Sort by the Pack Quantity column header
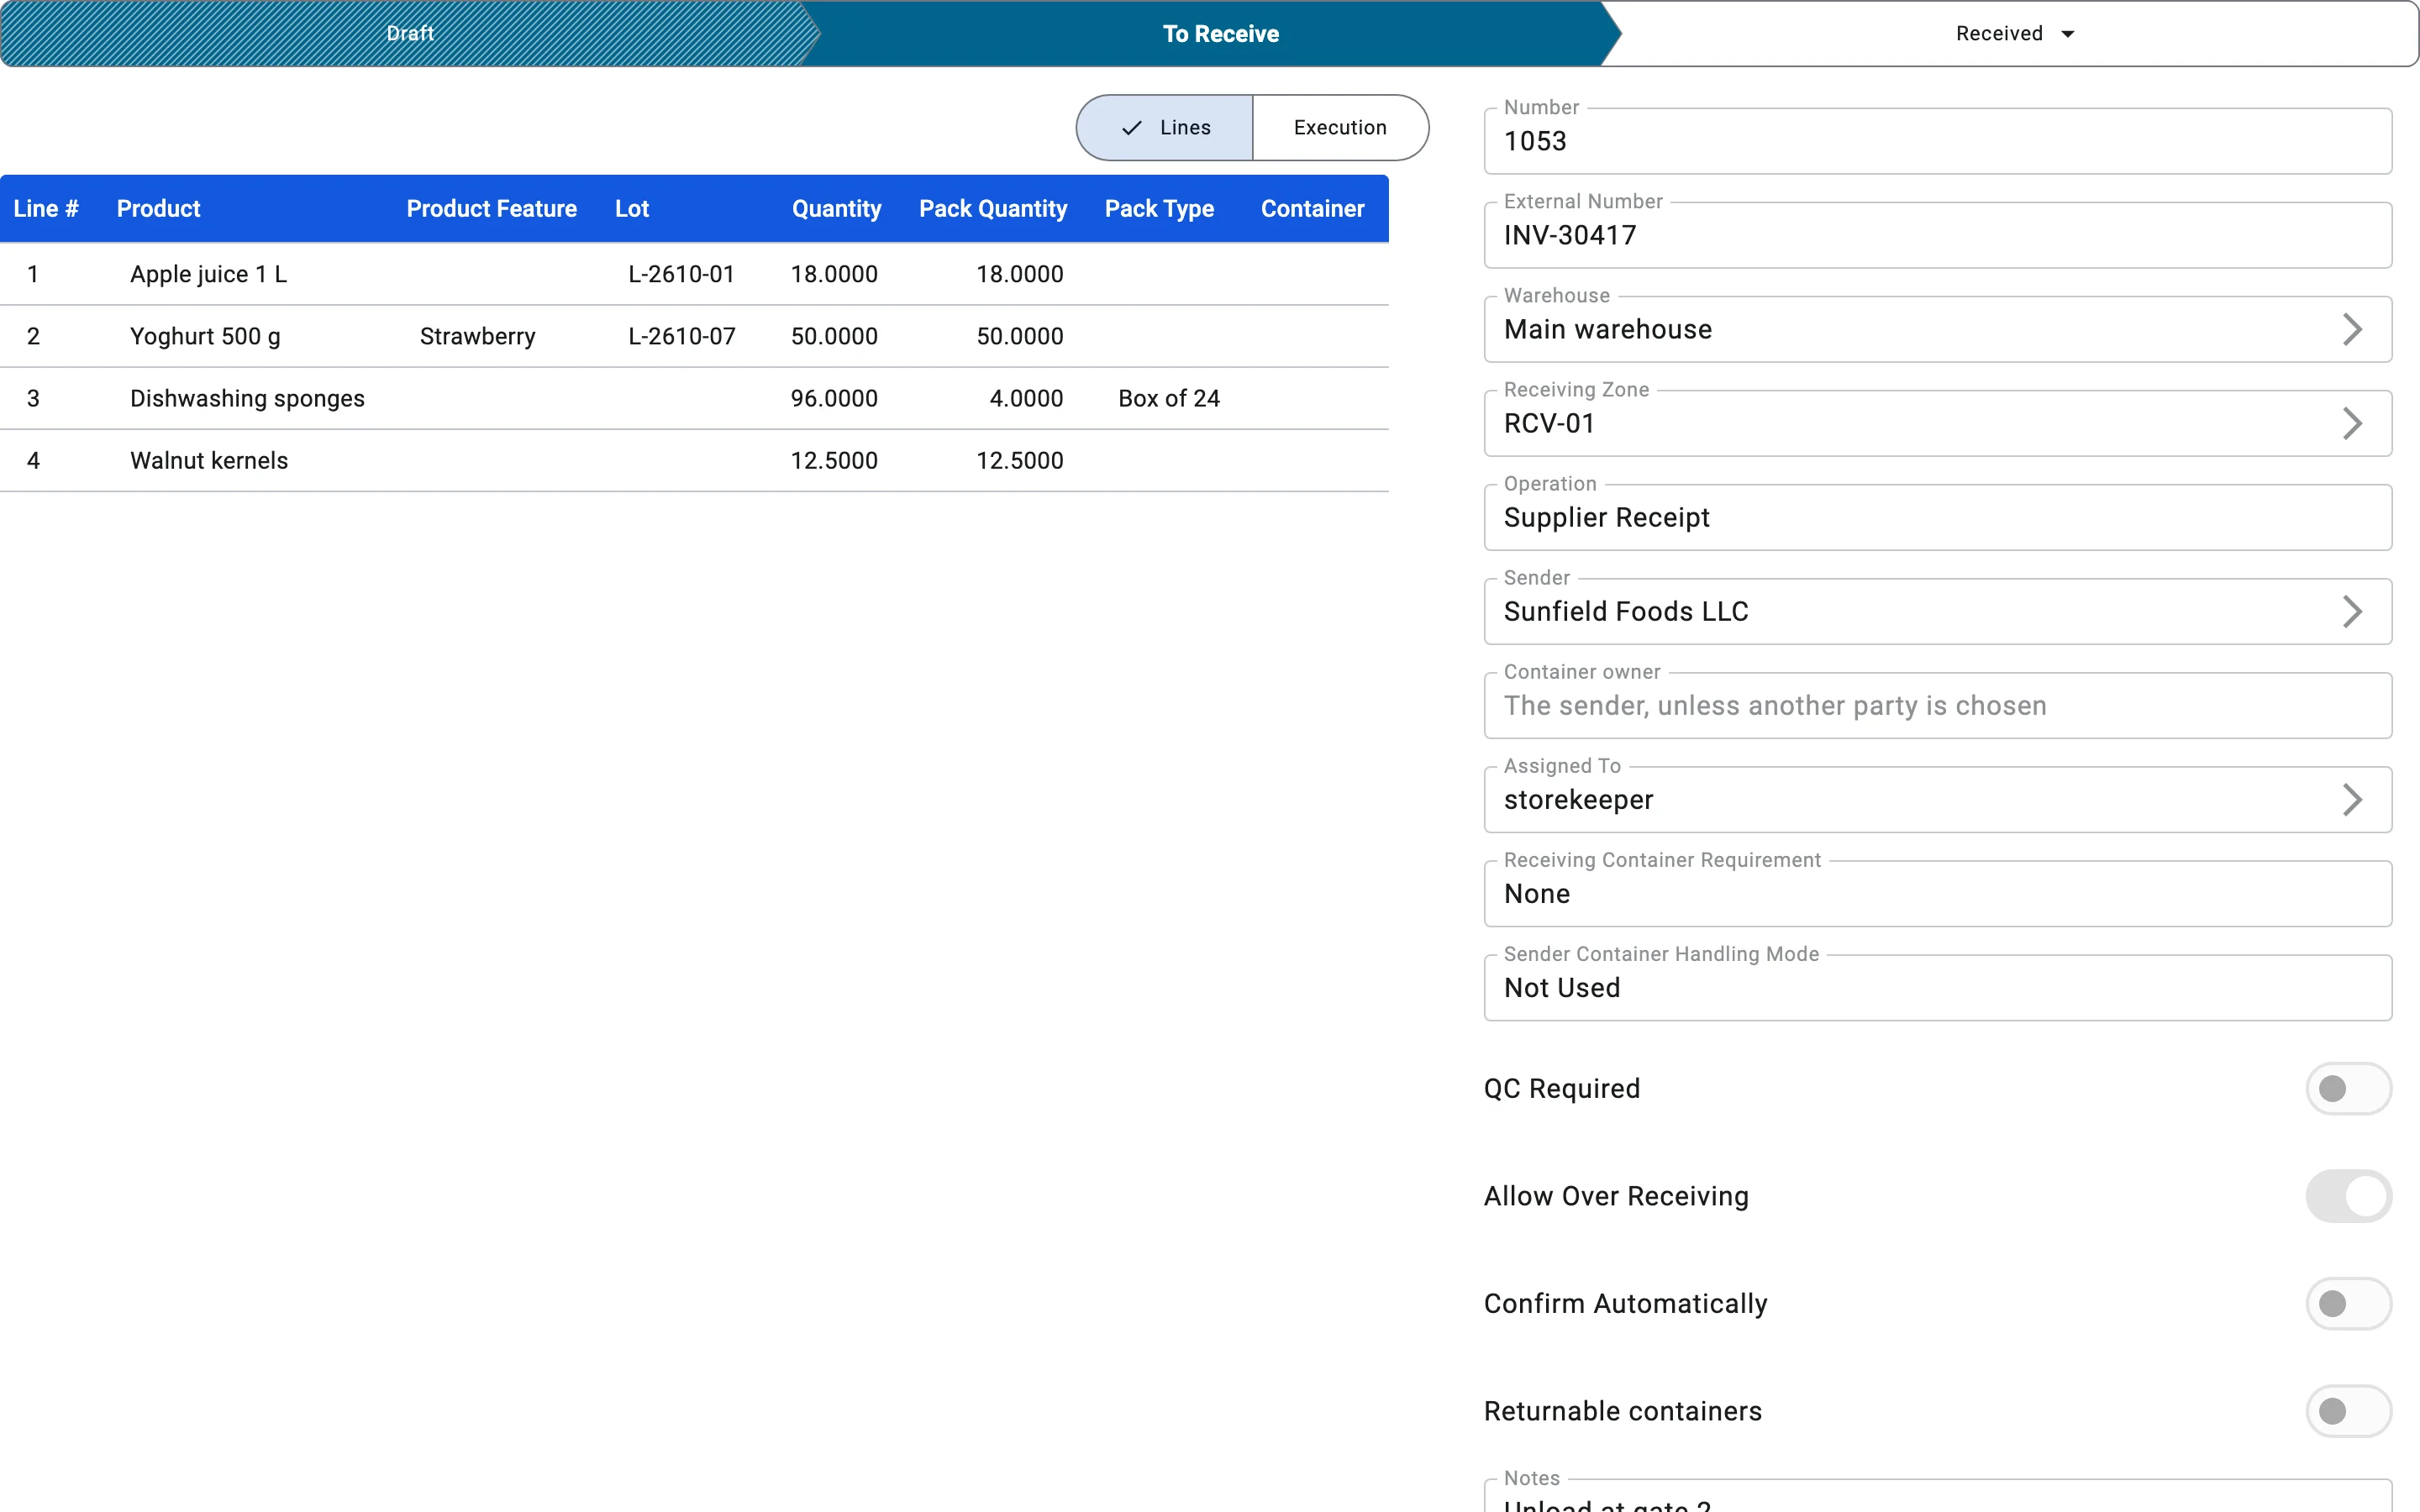Viewport: 2420px width, 1512px height. point(993,208)
